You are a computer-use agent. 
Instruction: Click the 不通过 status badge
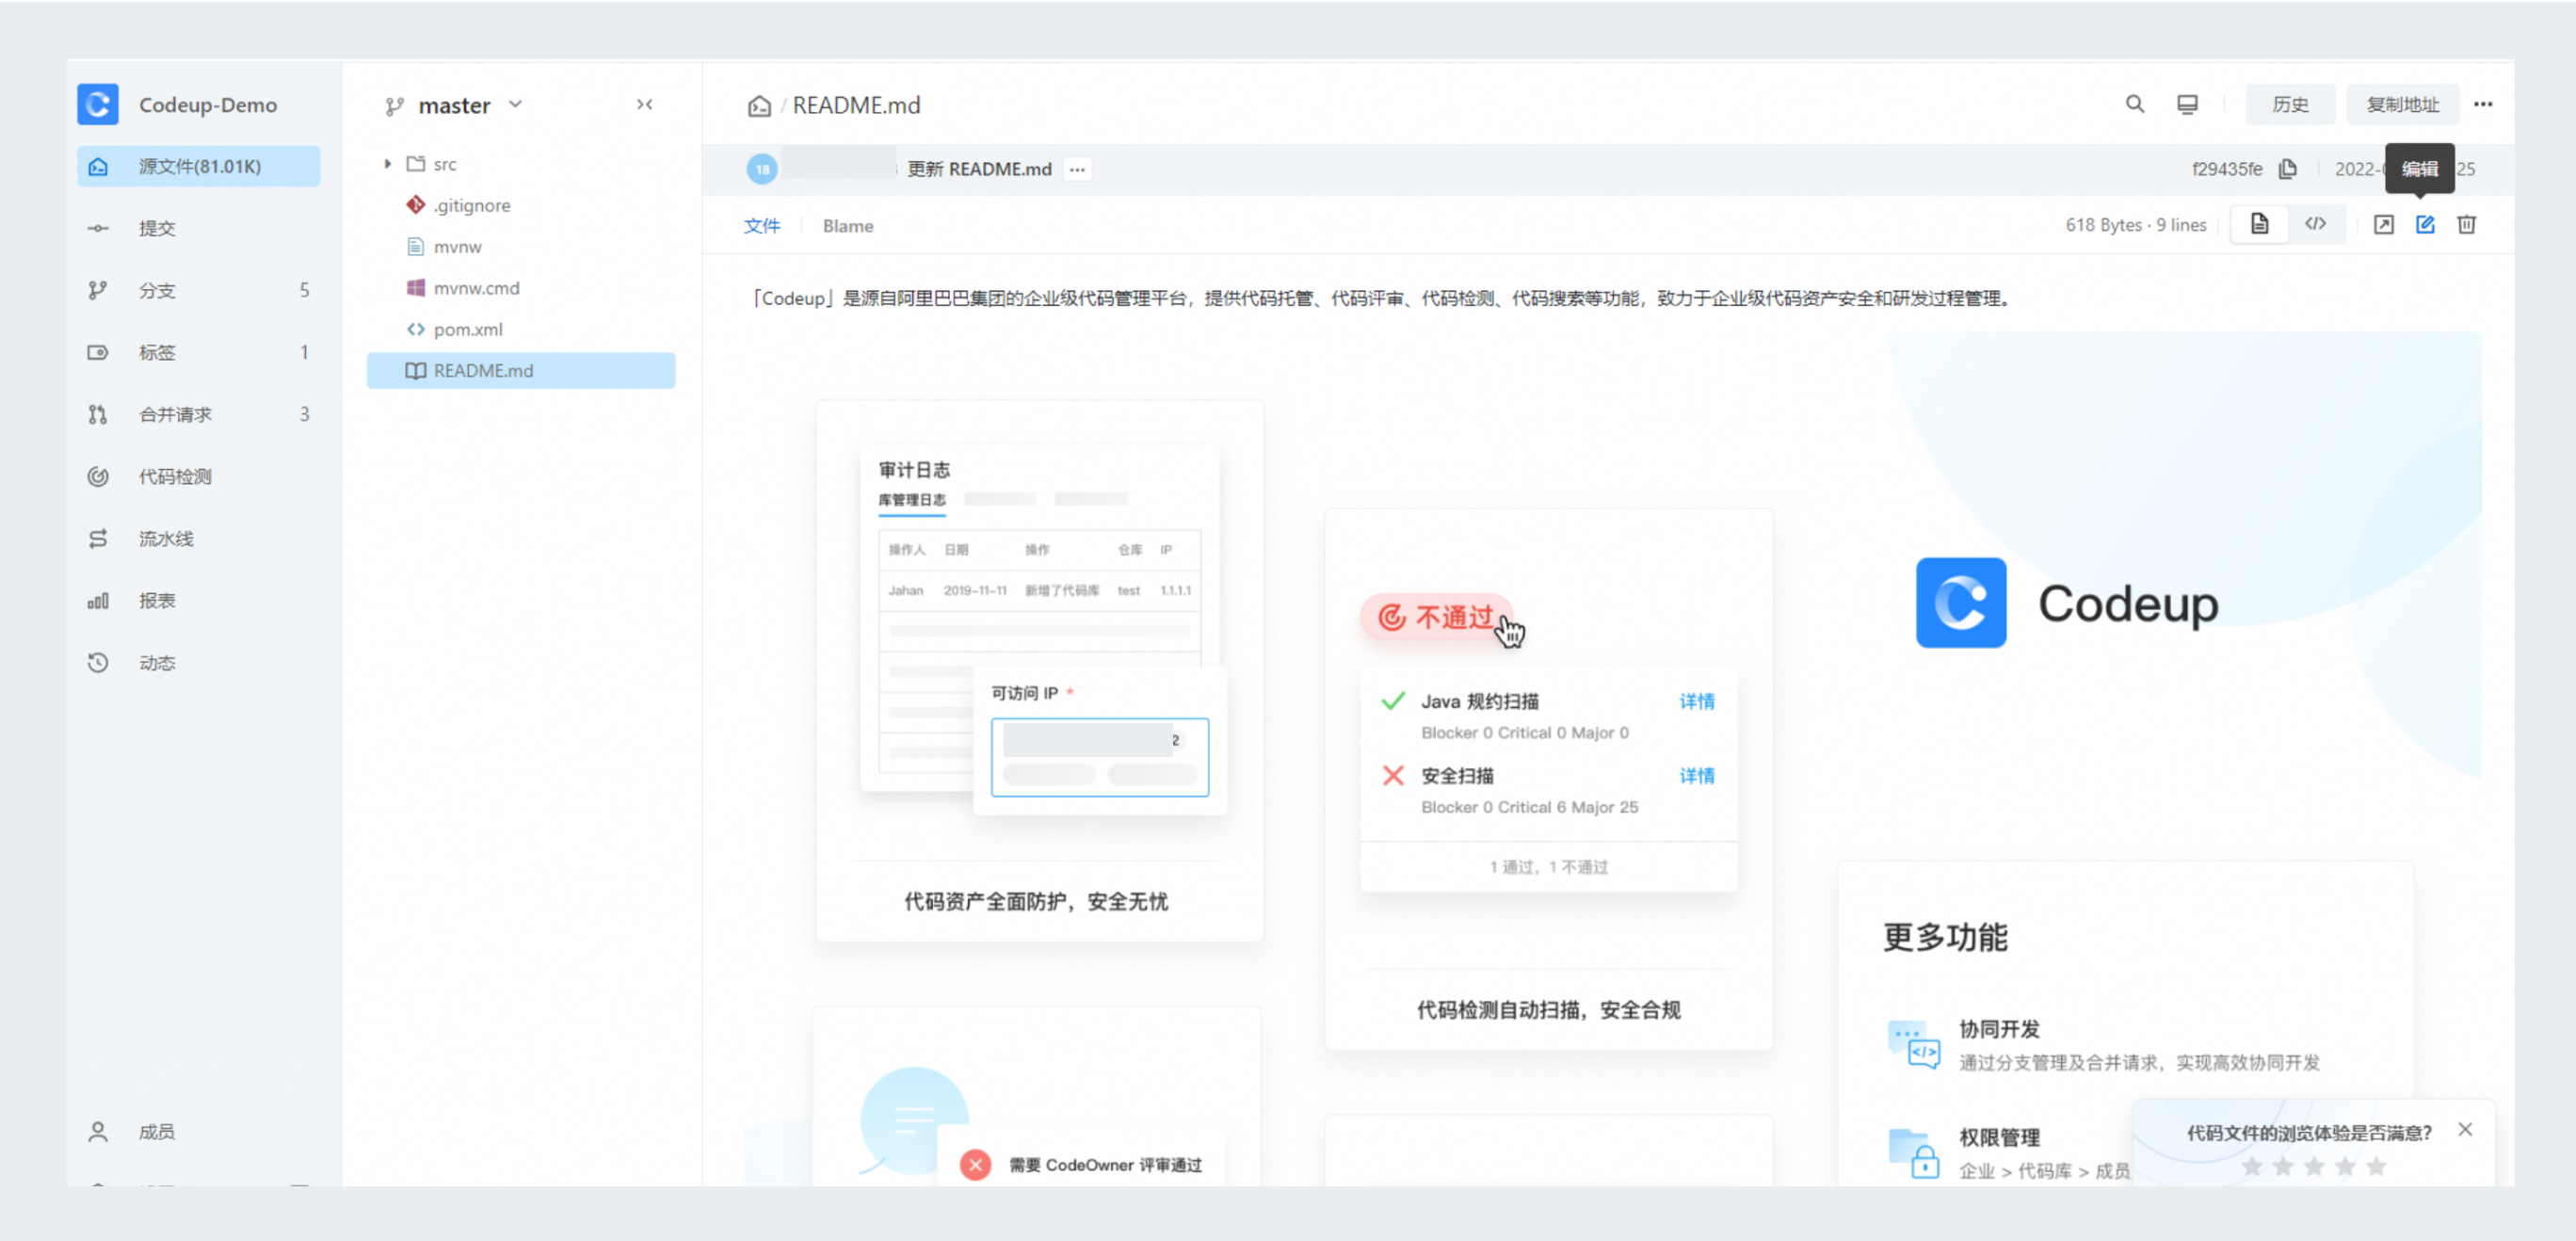pyautogui.click(x=1436, y=617)
